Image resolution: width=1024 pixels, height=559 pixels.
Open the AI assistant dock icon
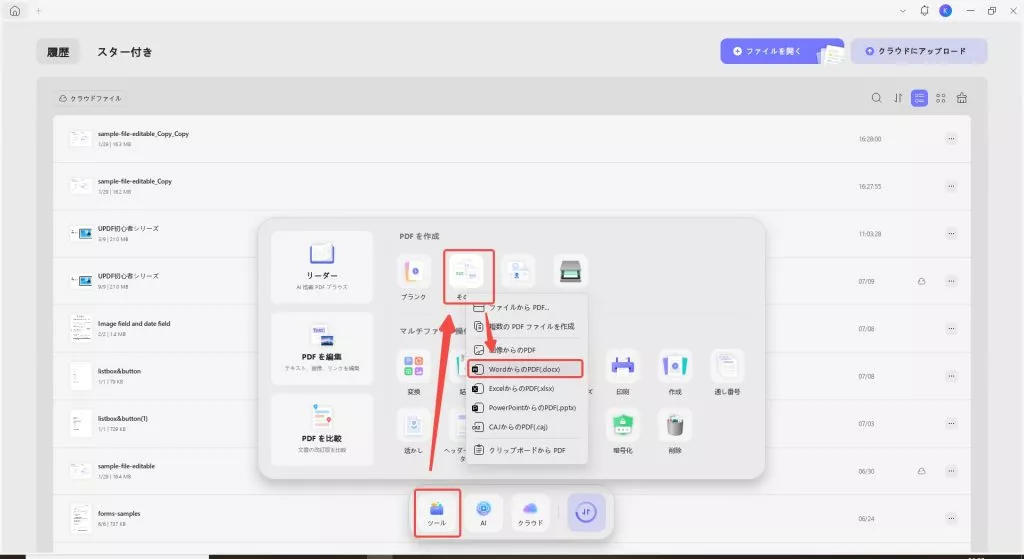(x=483, y=513)
